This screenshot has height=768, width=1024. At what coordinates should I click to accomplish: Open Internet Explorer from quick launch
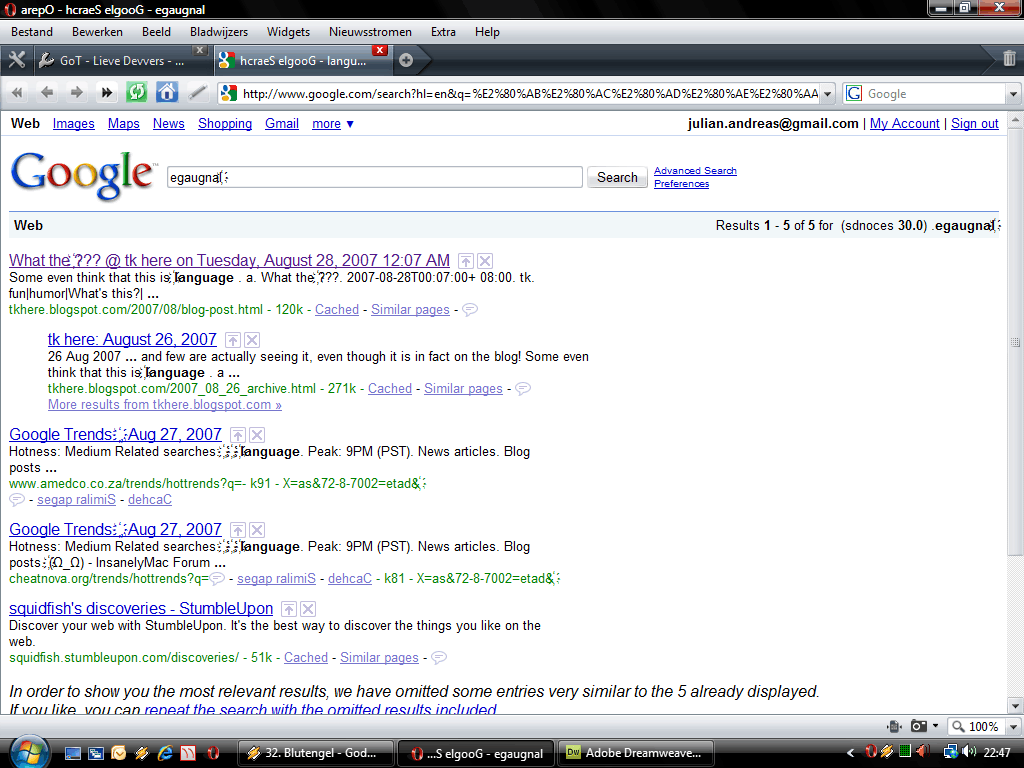click(165, 753)
